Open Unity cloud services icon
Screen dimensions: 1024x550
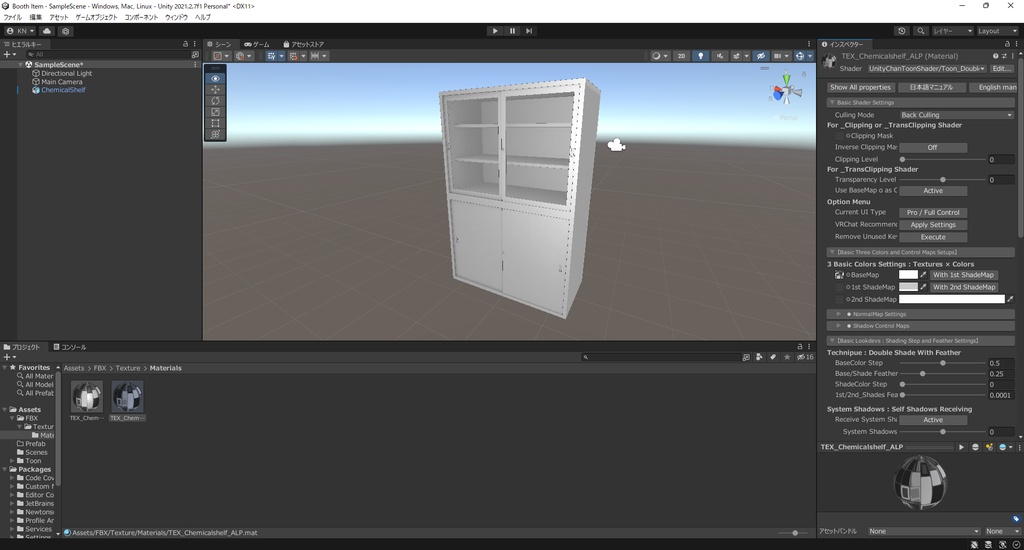click(47, 31)
